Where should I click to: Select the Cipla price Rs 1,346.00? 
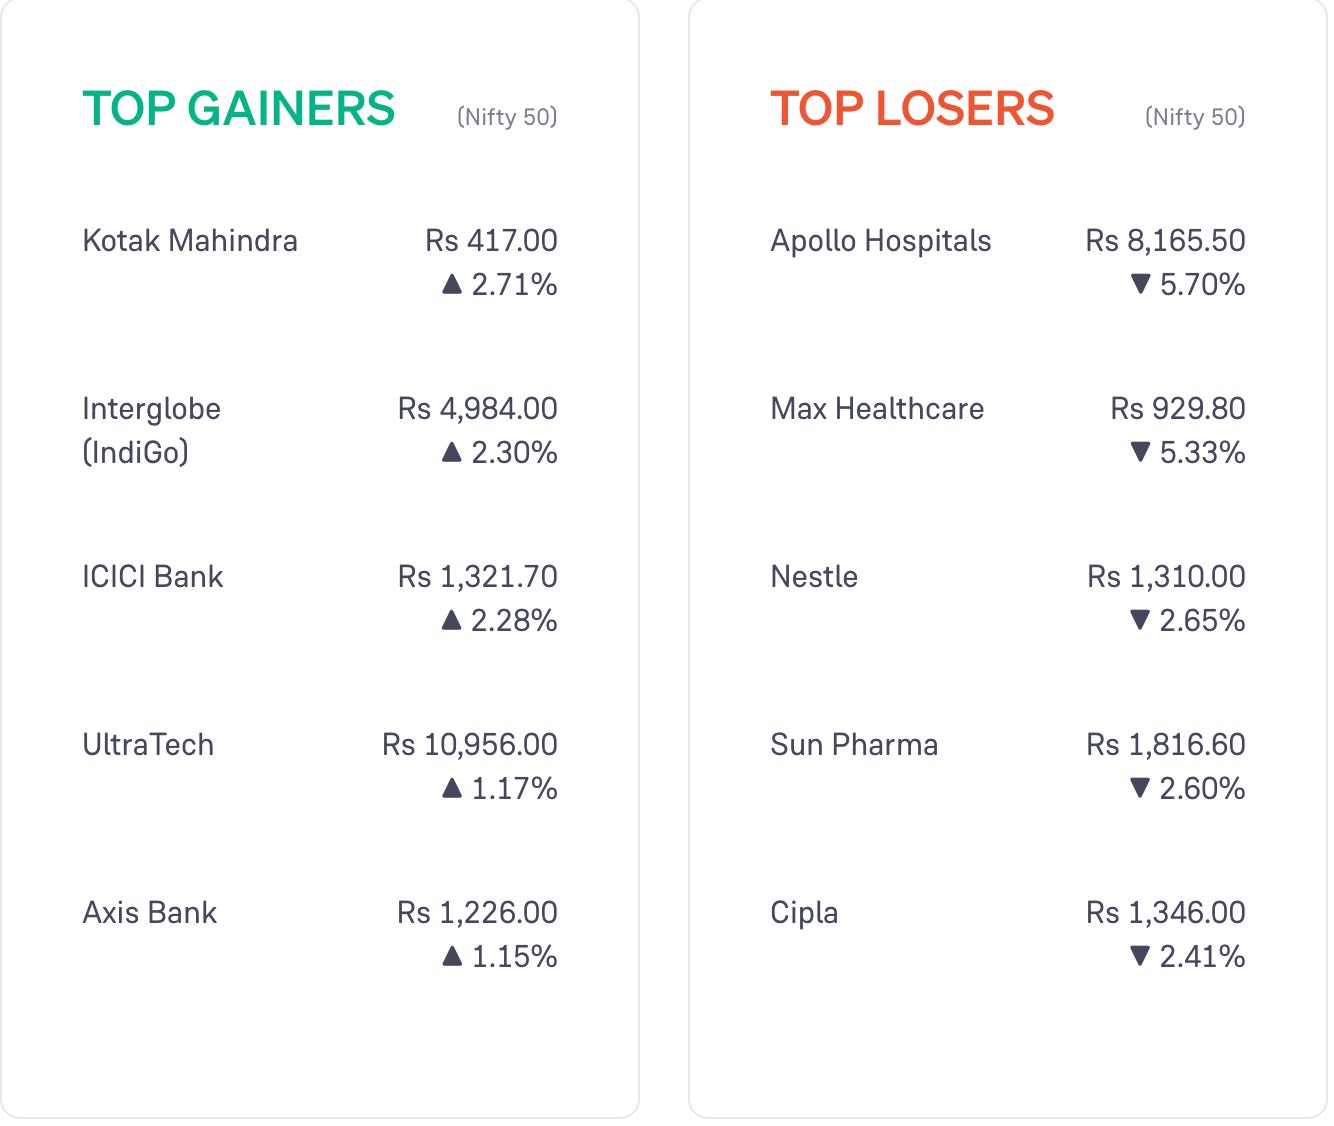pyautogui.click(x=1166, y=913)
